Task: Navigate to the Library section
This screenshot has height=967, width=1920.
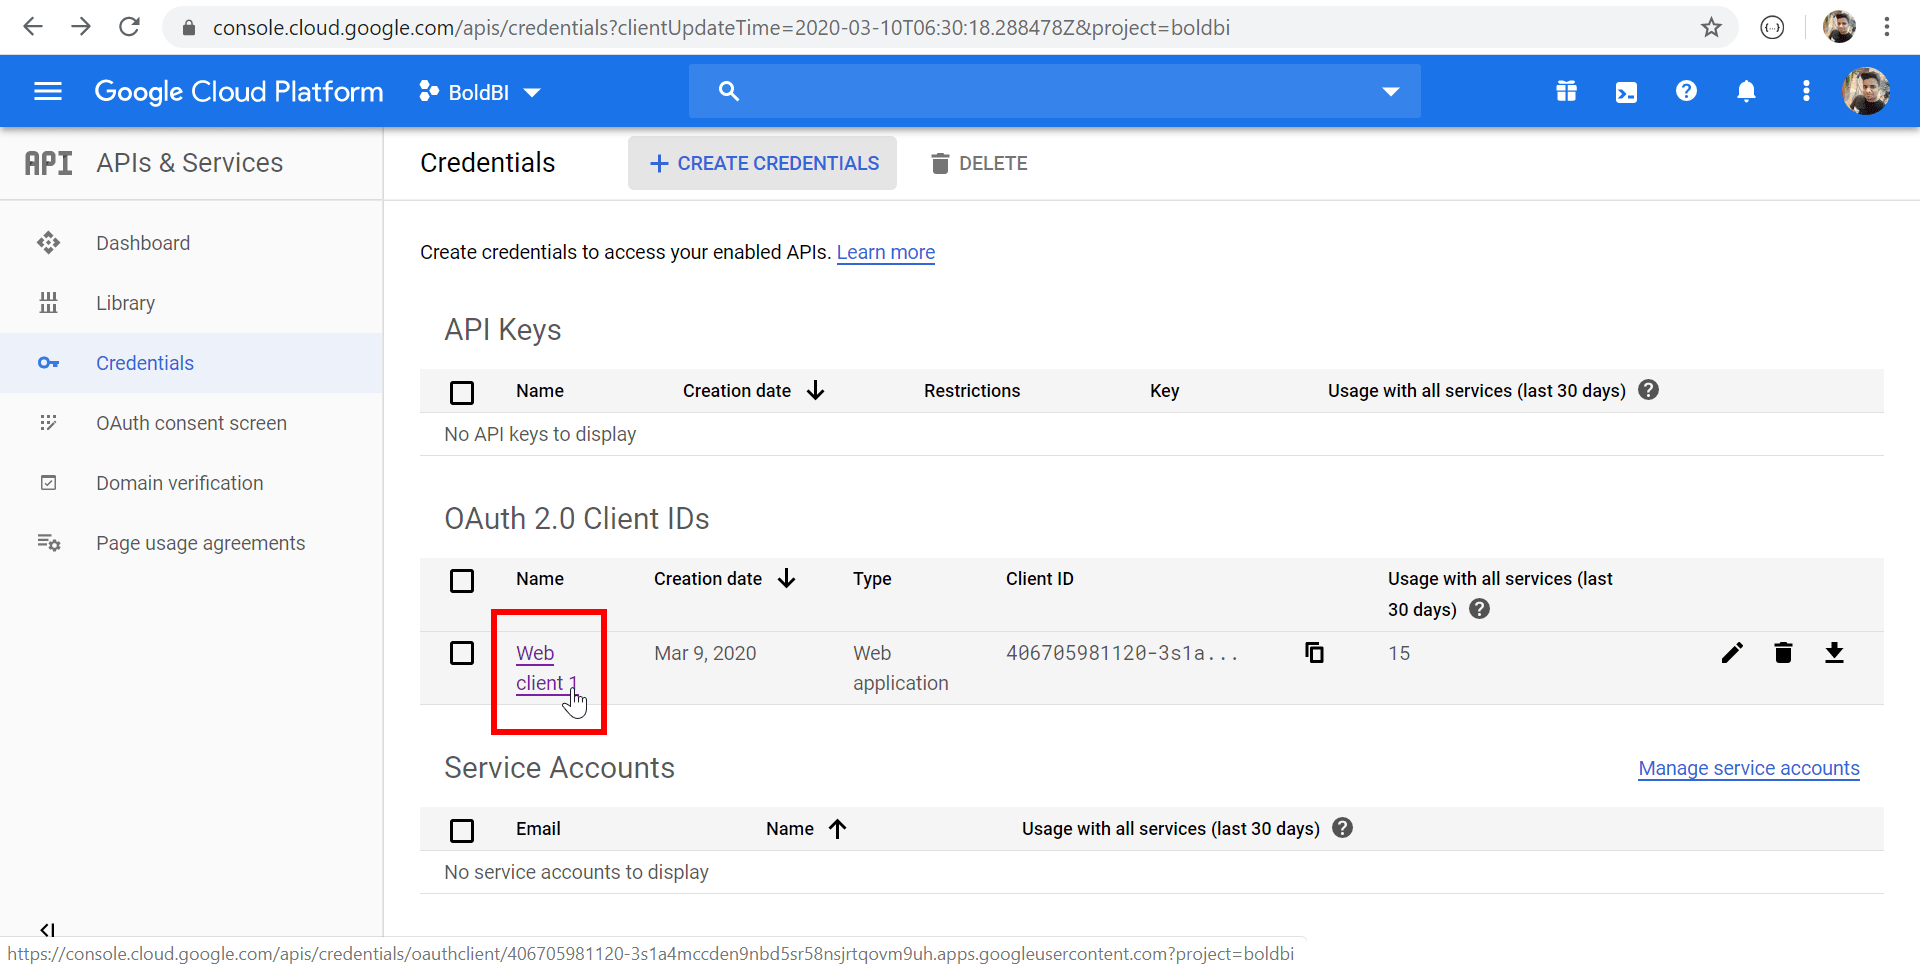Action: pos(126,302)
